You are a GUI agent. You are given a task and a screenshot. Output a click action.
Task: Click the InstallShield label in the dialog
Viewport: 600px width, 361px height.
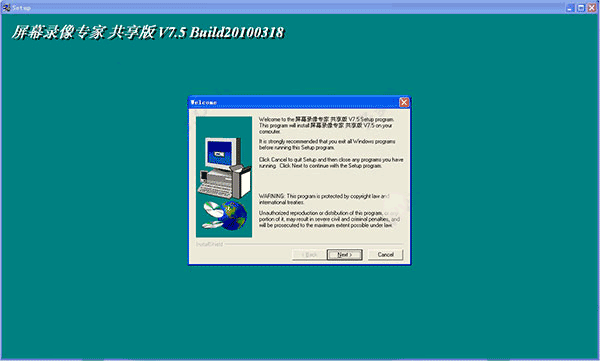click(x=209, y=244)
